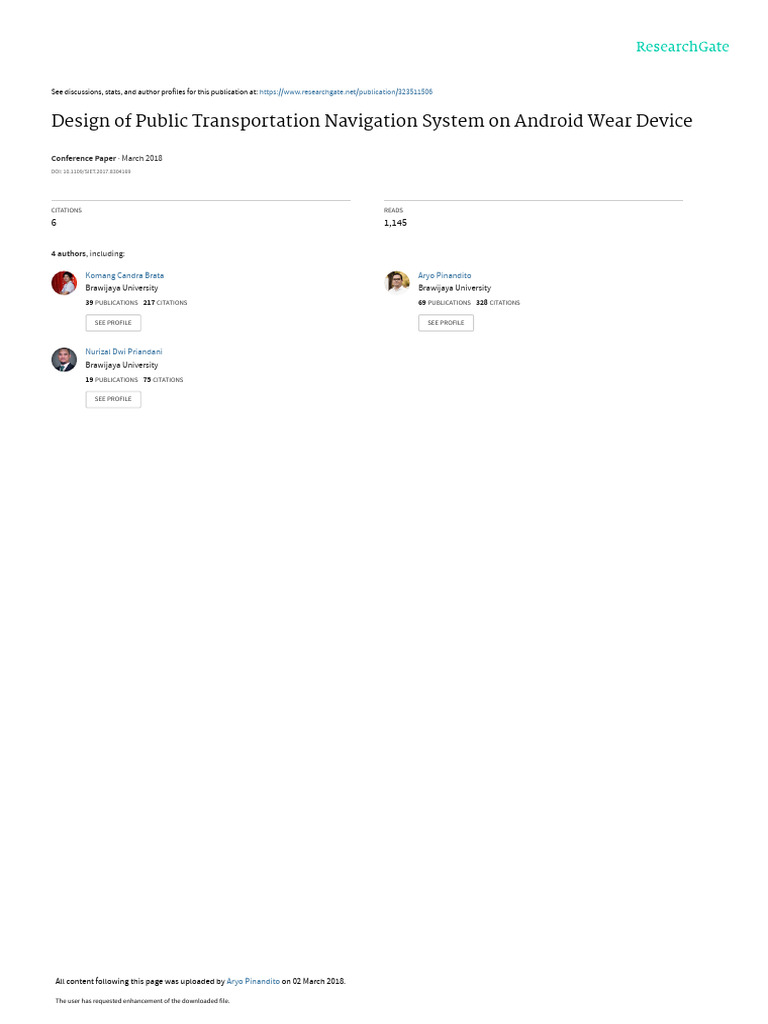Image resolution: width=768 pixels, height=1024 pixels.
Task: Click Nurizal's 19 publications stat
Action: click(x=112, y=380)
